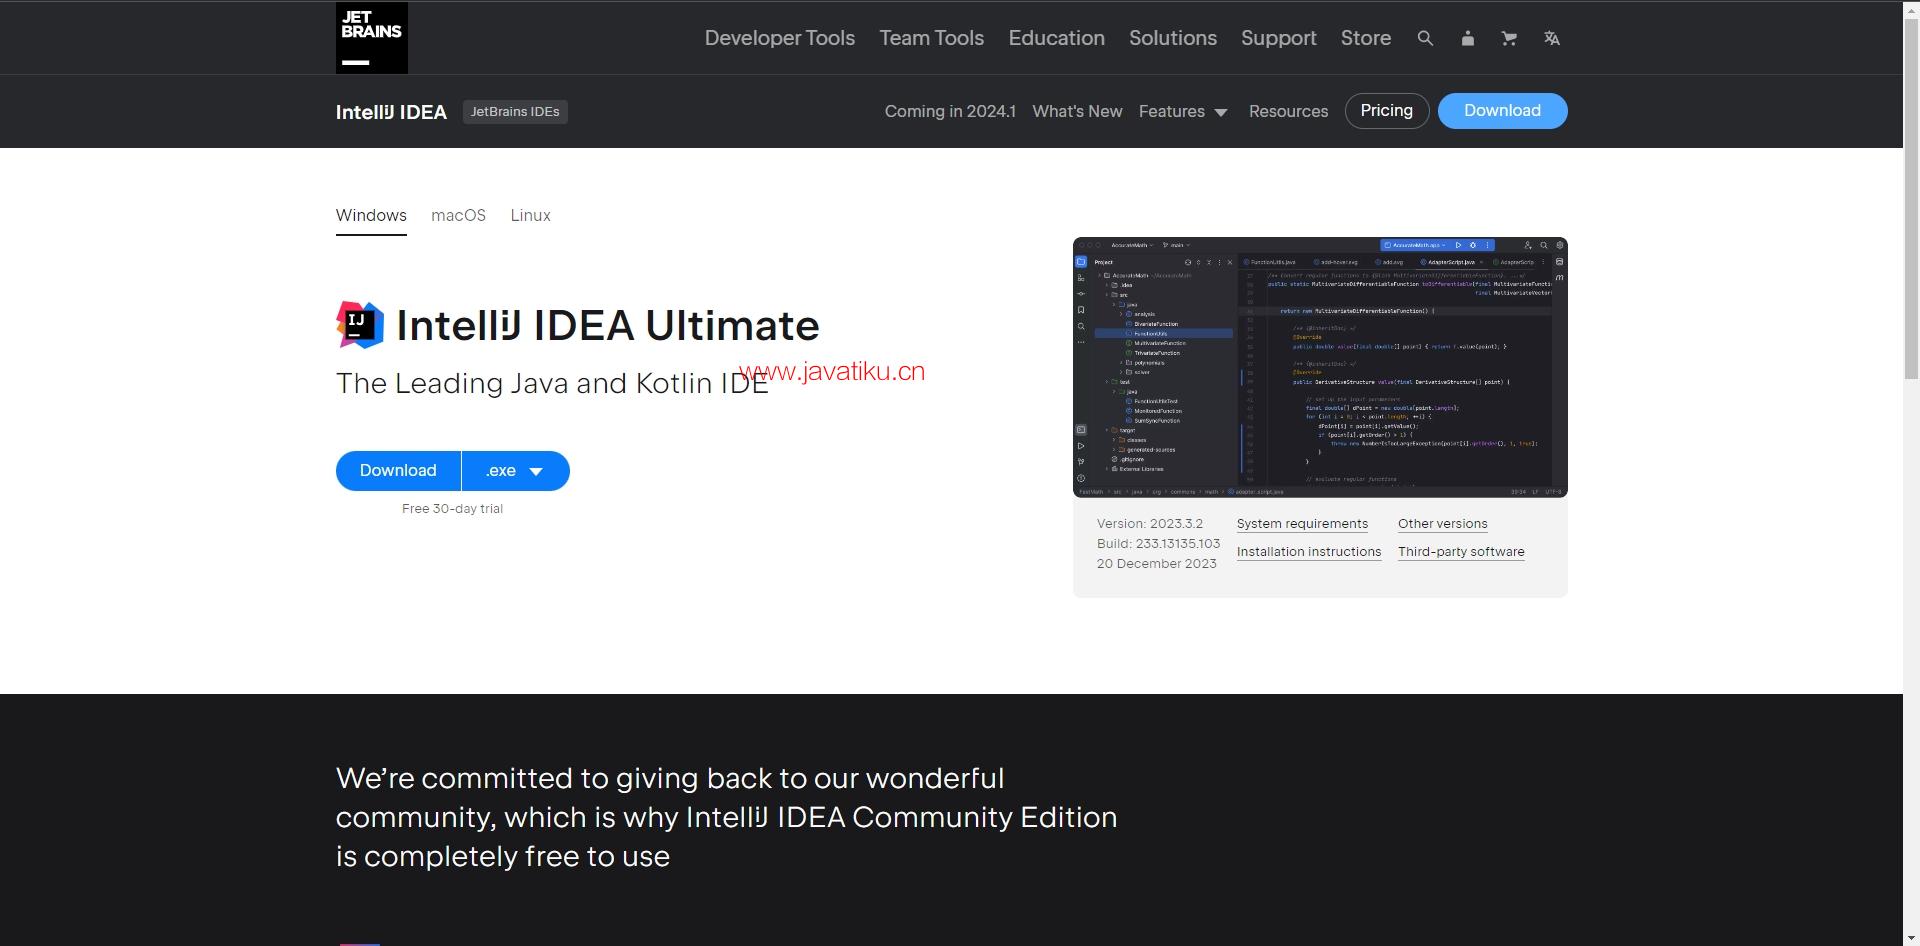Viewport: 1920px width, 946px height.
Task: Switch to the macOS tab
Action: click(458, 216)
